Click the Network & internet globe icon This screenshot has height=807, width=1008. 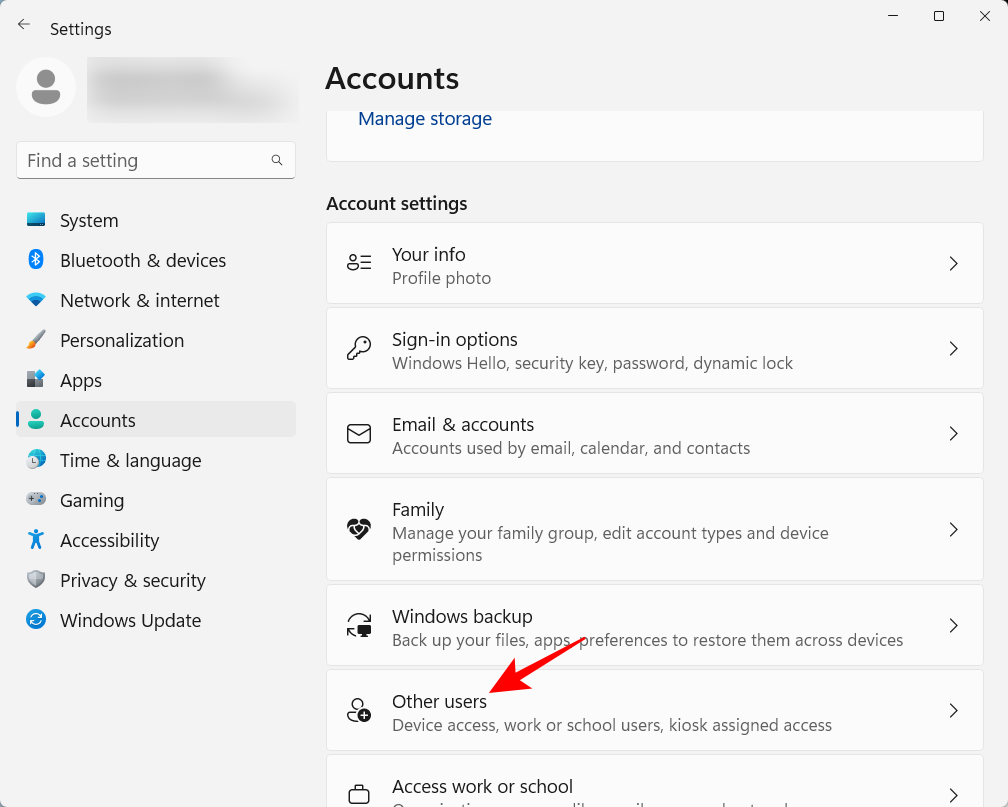click(35, 300)
